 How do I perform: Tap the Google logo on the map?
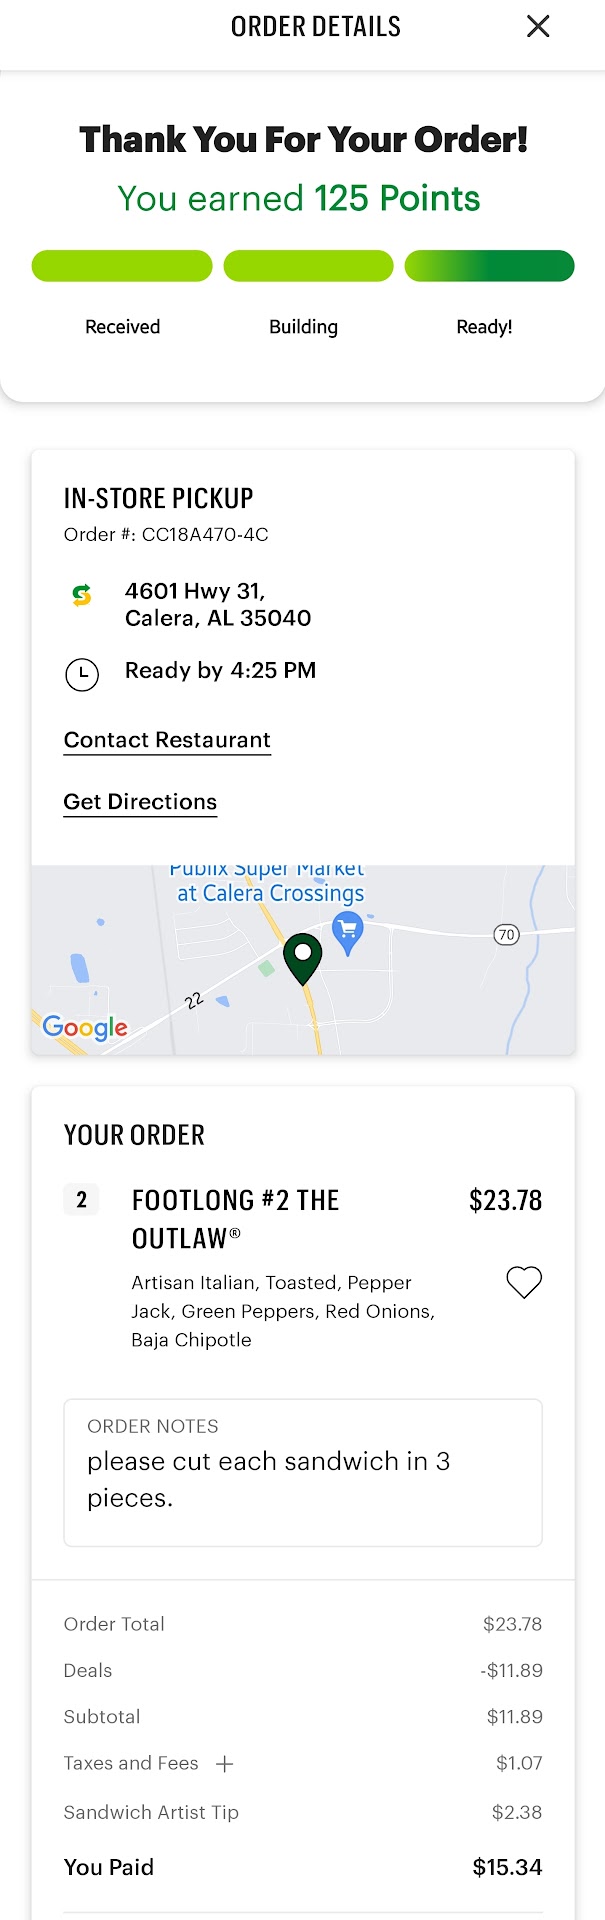coord(85,1027)
